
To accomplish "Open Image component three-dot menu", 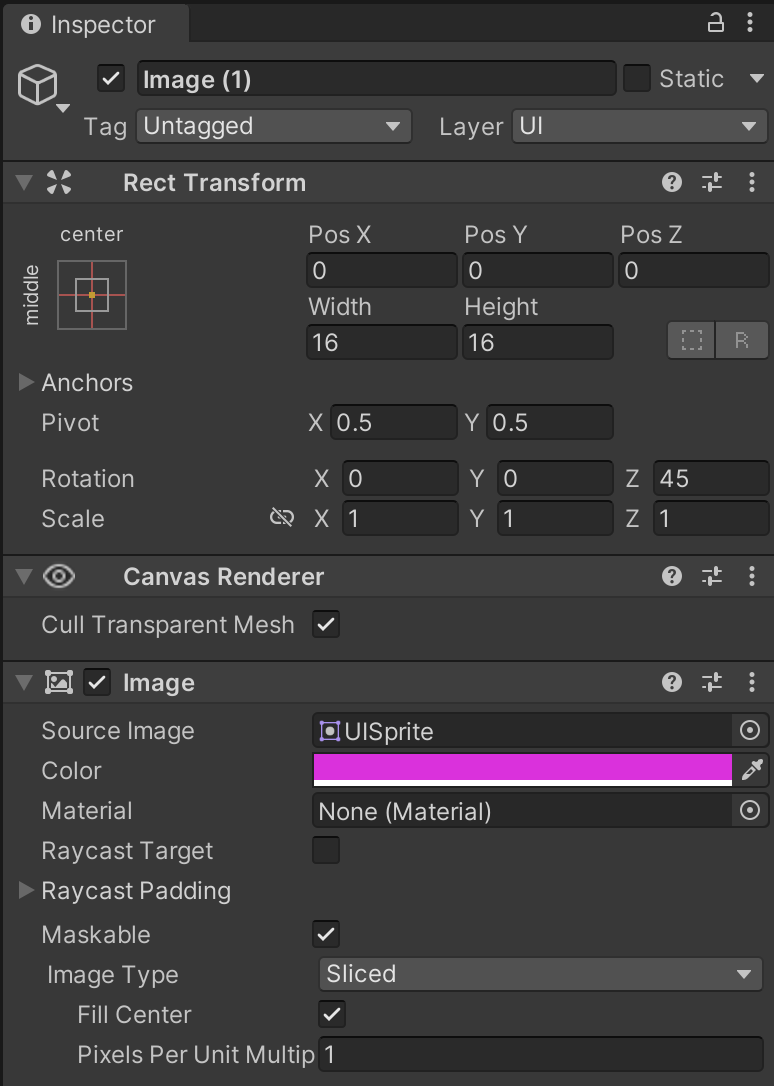I will pyautogui.click(x=752, y=682).
